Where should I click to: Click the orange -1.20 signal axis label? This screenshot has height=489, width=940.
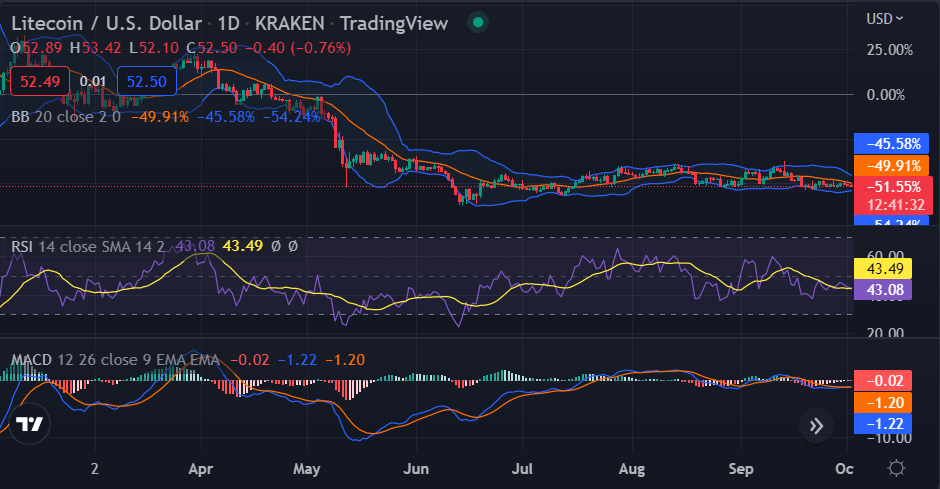882,403
